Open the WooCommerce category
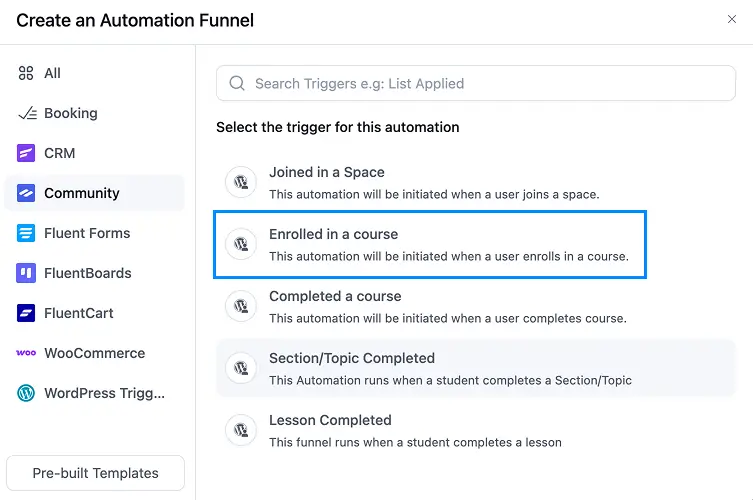Screen dimensions: 753x500 coord(95,353)
